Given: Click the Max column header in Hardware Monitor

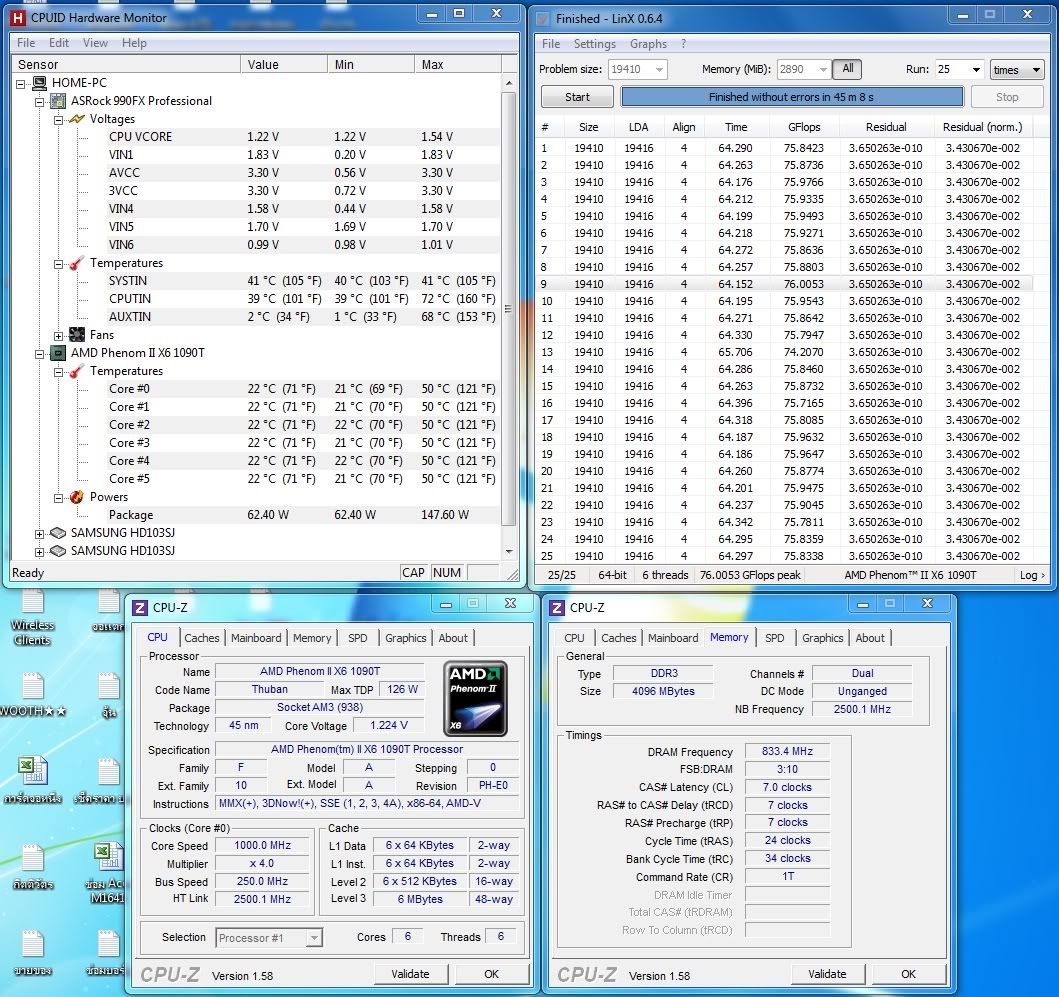Looking at the screenshot, I should 457,65.
